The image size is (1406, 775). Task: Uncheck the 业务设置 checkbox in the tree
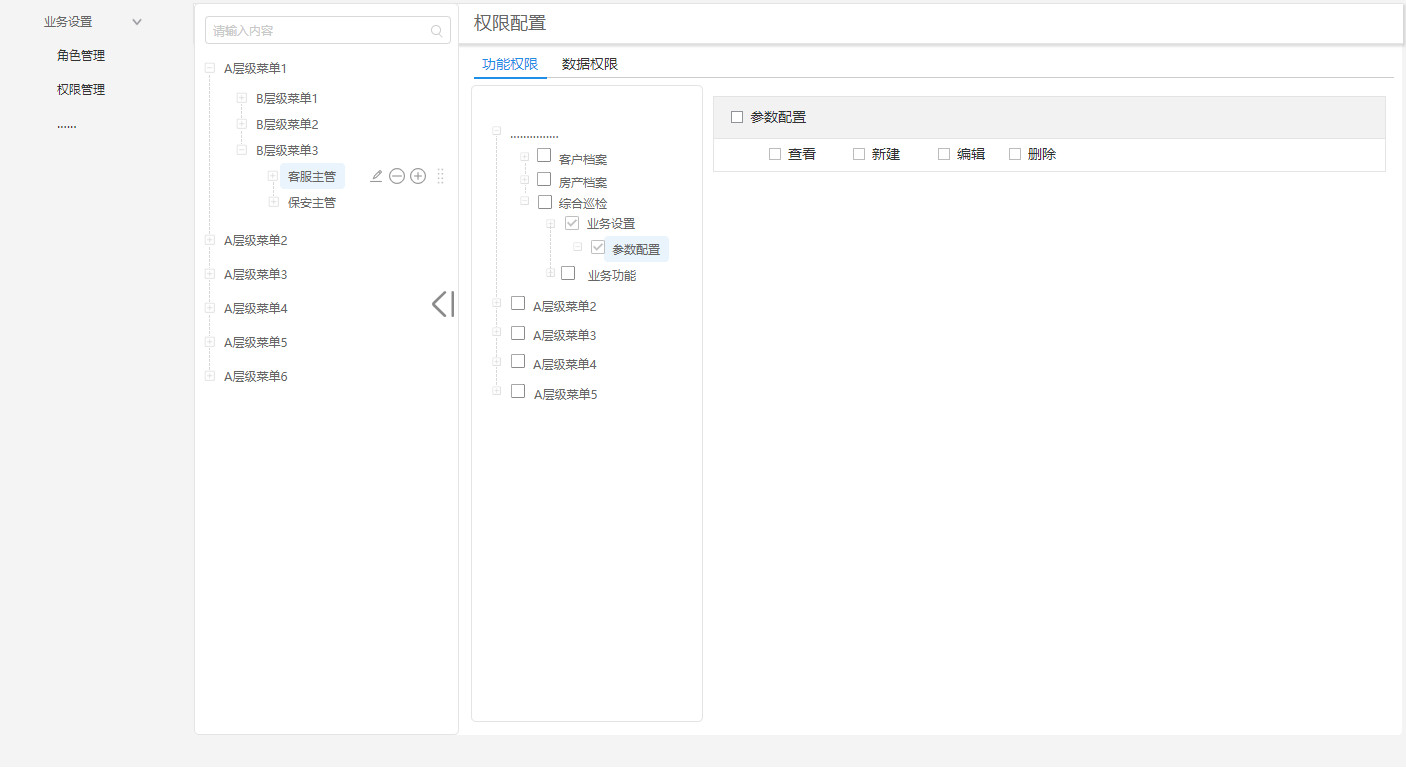(x=571, y=222)
